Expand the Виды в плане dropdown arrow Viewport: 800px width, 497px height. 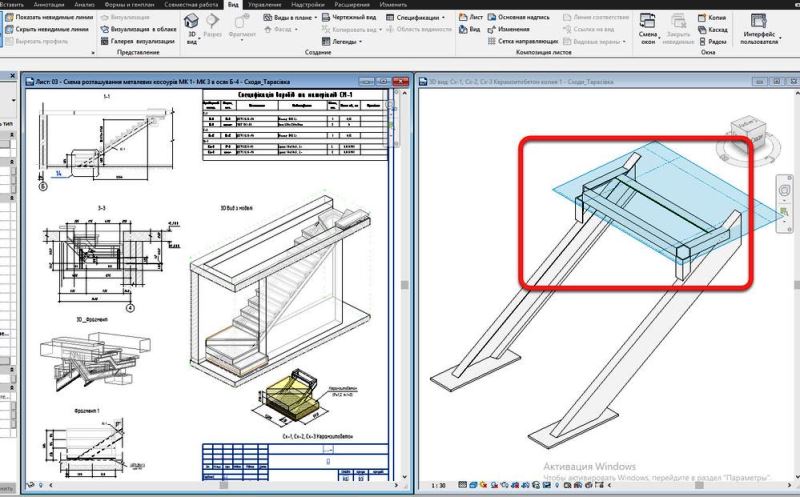[315, 17]
